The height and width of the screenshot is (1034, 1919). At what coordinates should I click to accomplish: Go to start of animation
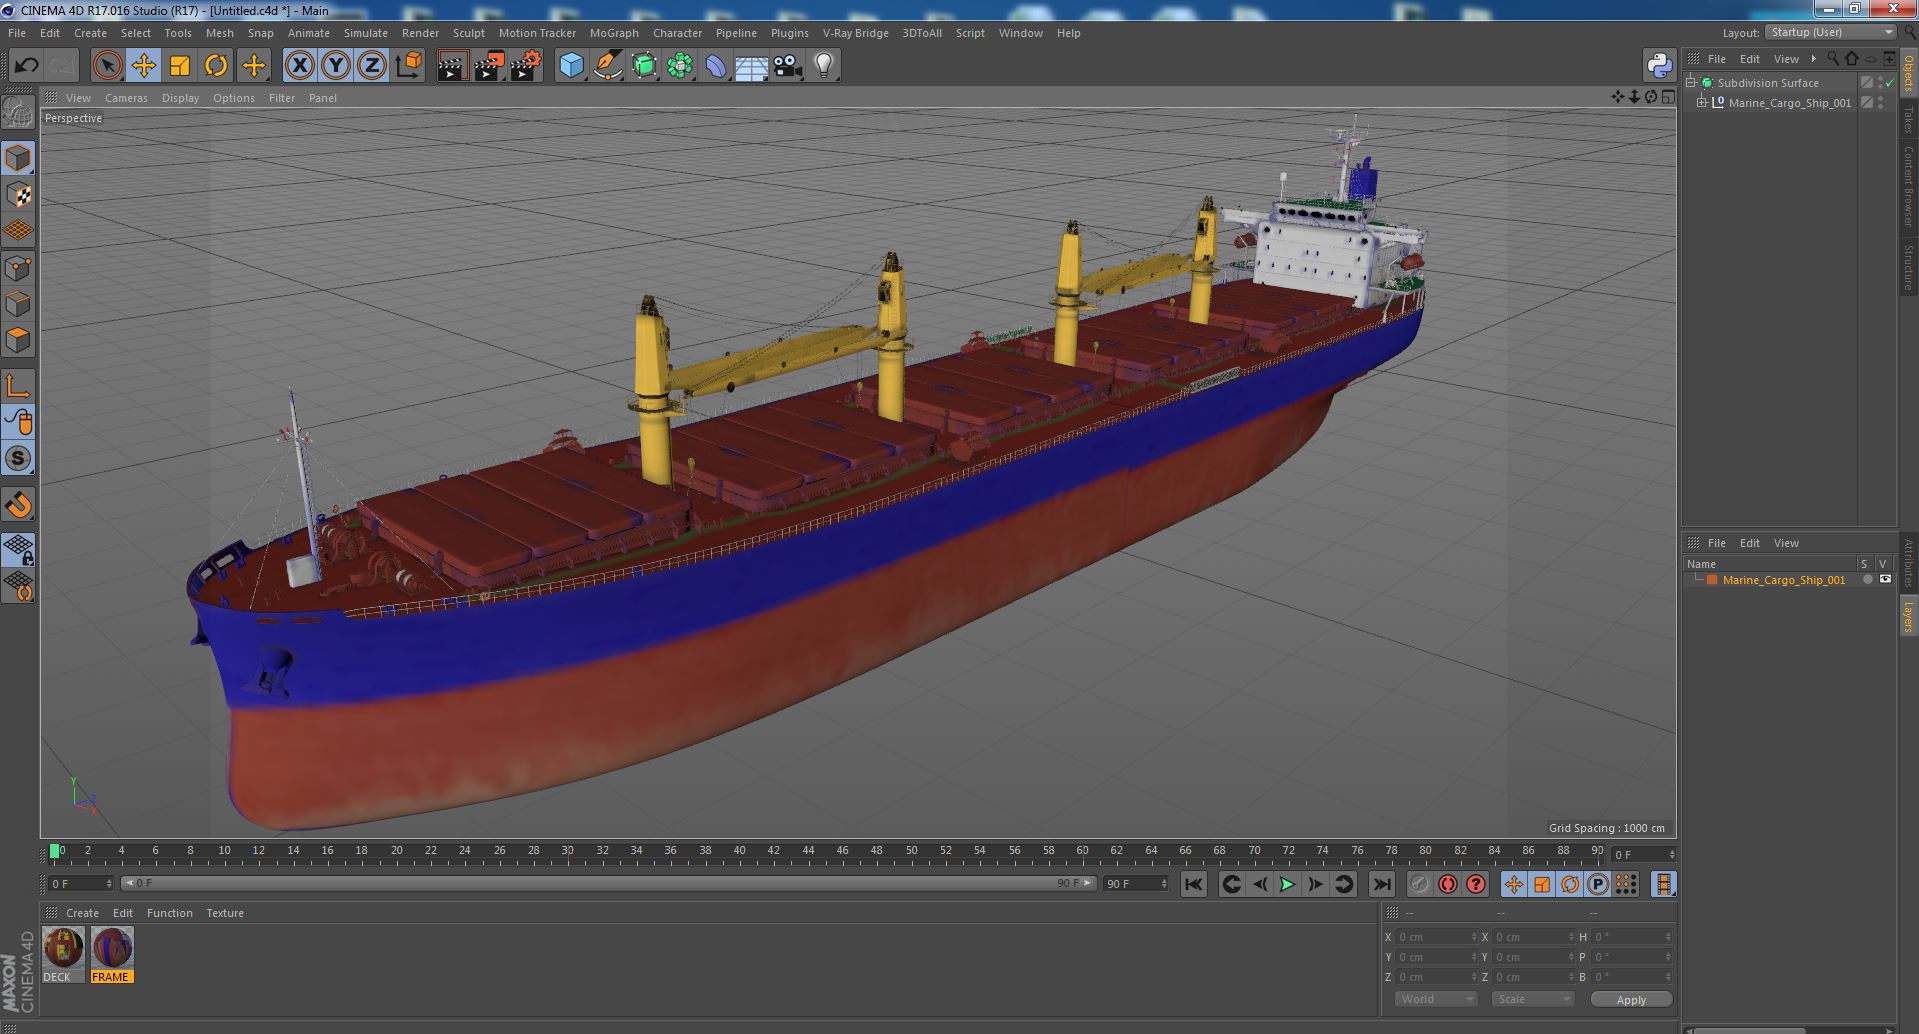click(x=1193, y=884)
